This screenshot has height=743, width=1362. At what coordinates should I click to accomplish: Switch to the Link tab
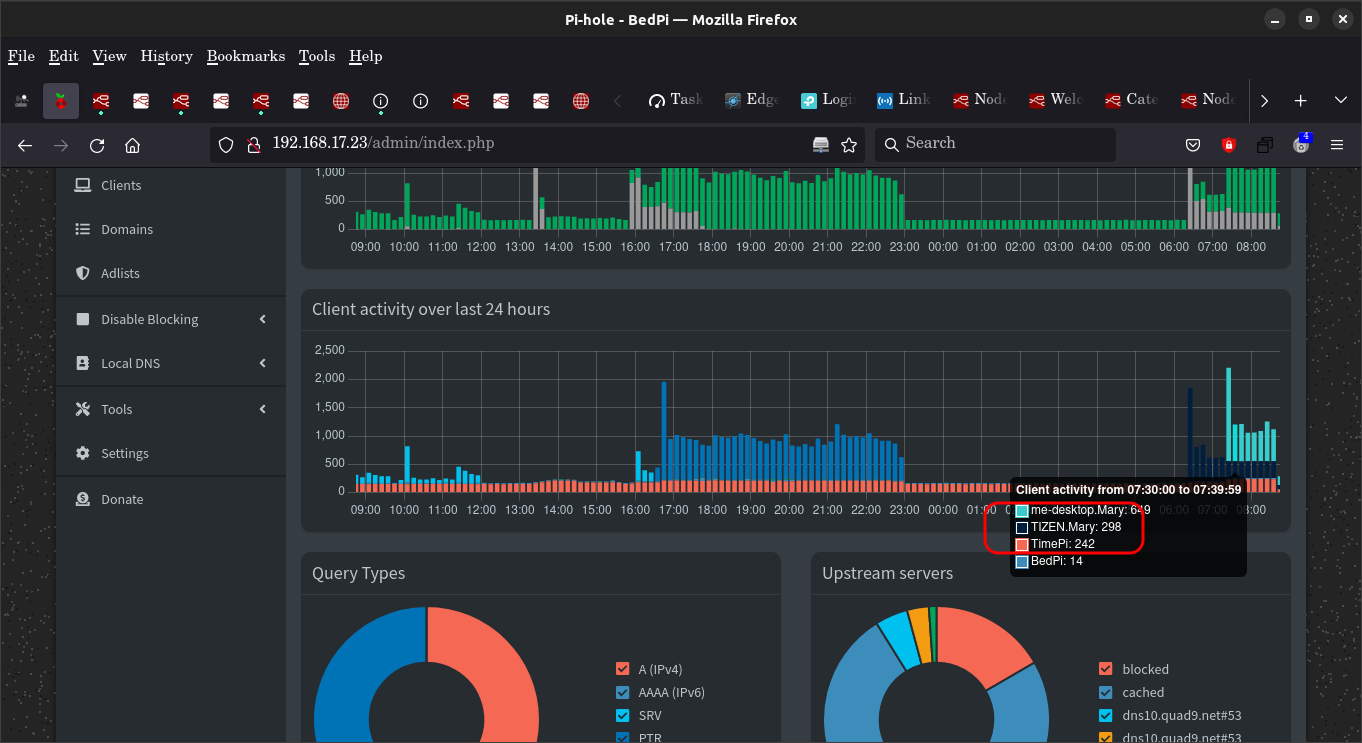pos(904,100)
